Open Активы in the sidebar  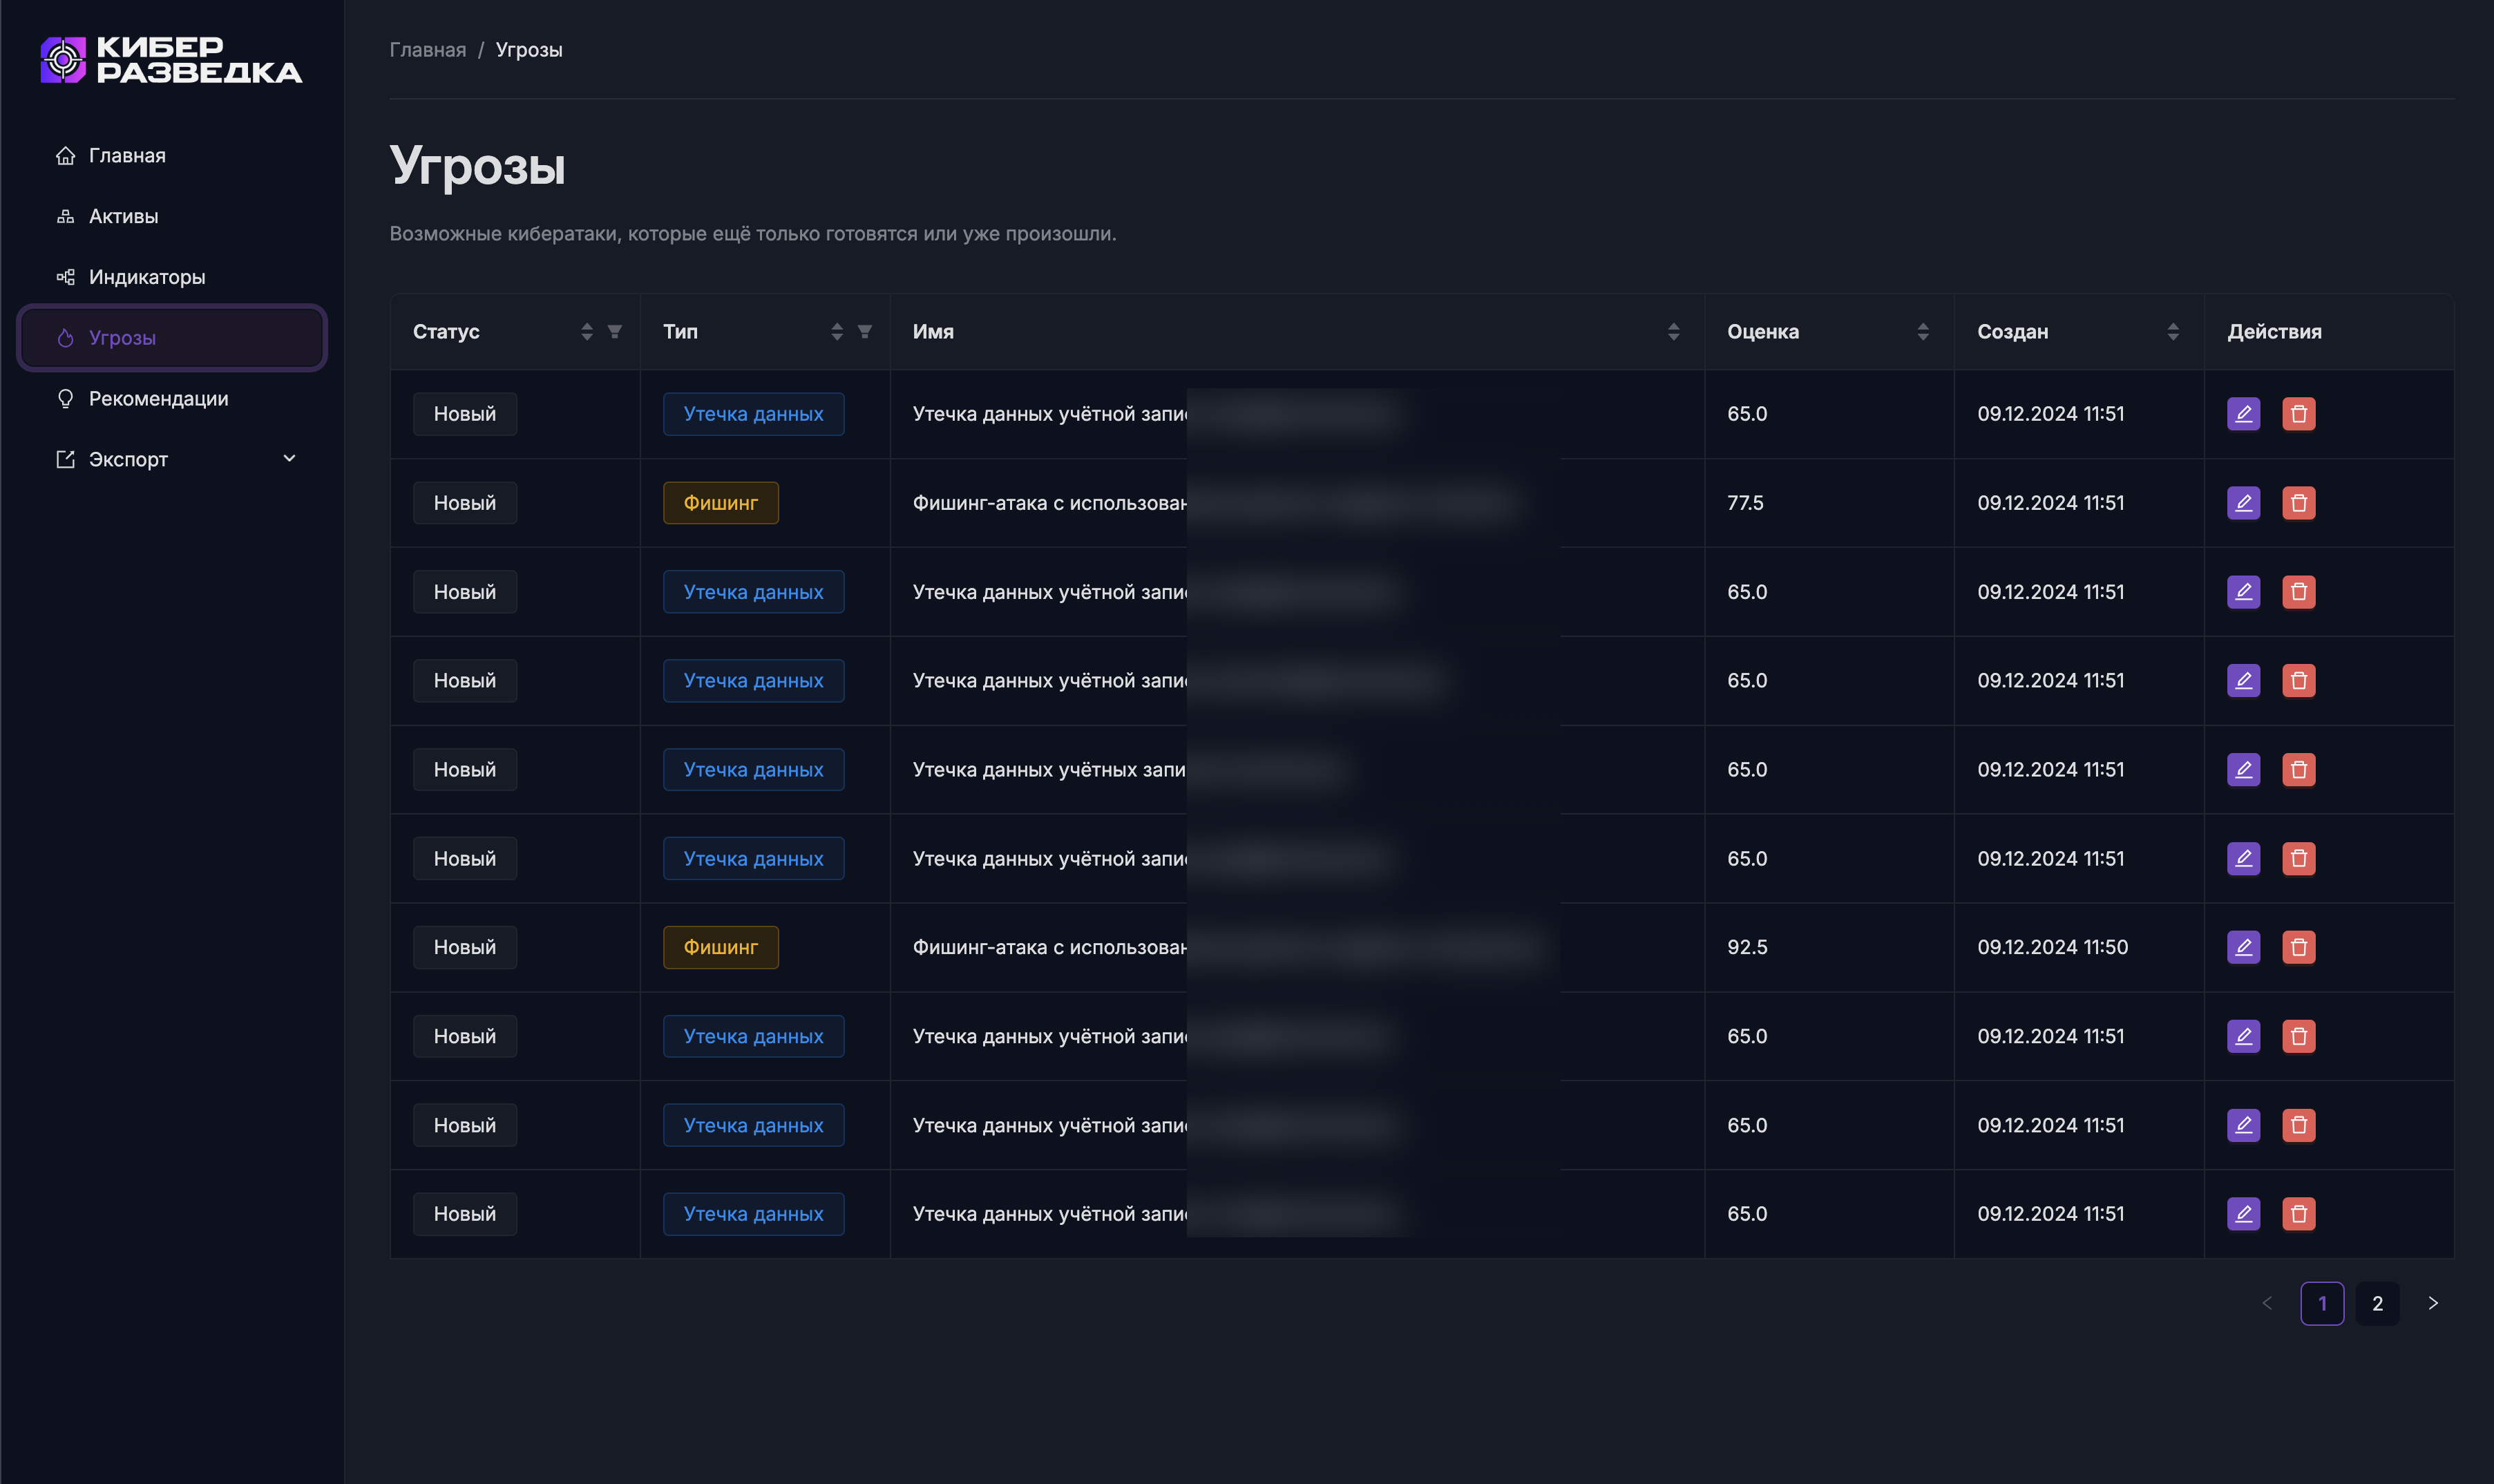tap(172, 216)
